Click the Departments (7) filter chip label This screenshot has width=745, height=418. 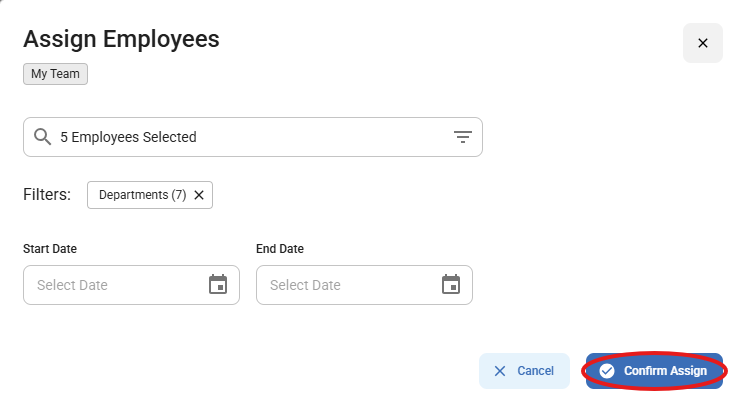tap(142, 195)
